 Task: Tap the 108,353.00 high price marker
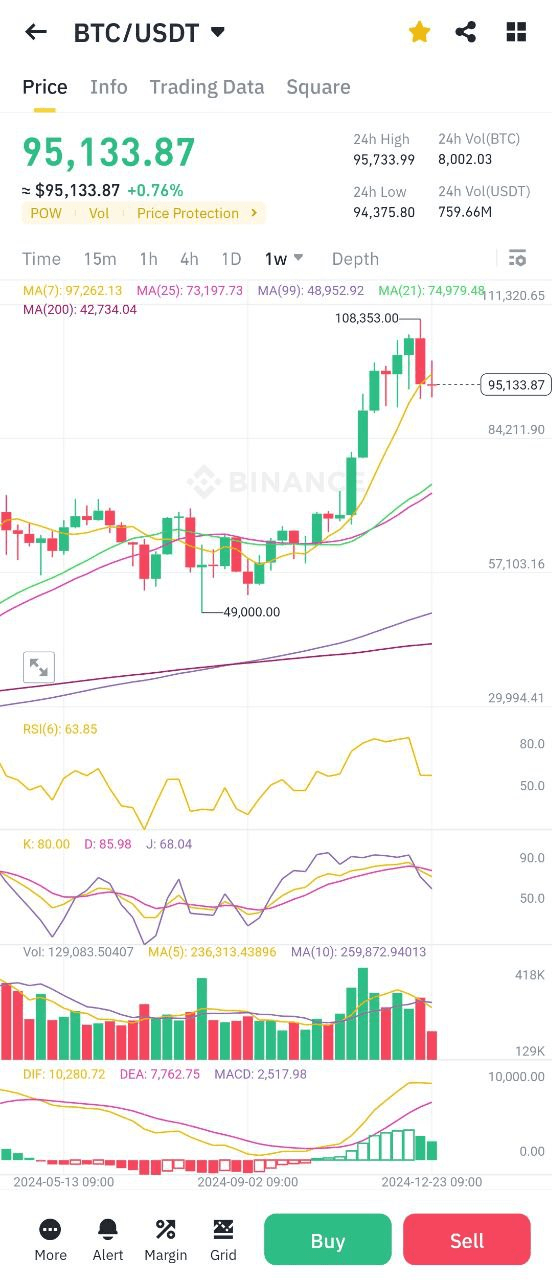tap(367, 319)
